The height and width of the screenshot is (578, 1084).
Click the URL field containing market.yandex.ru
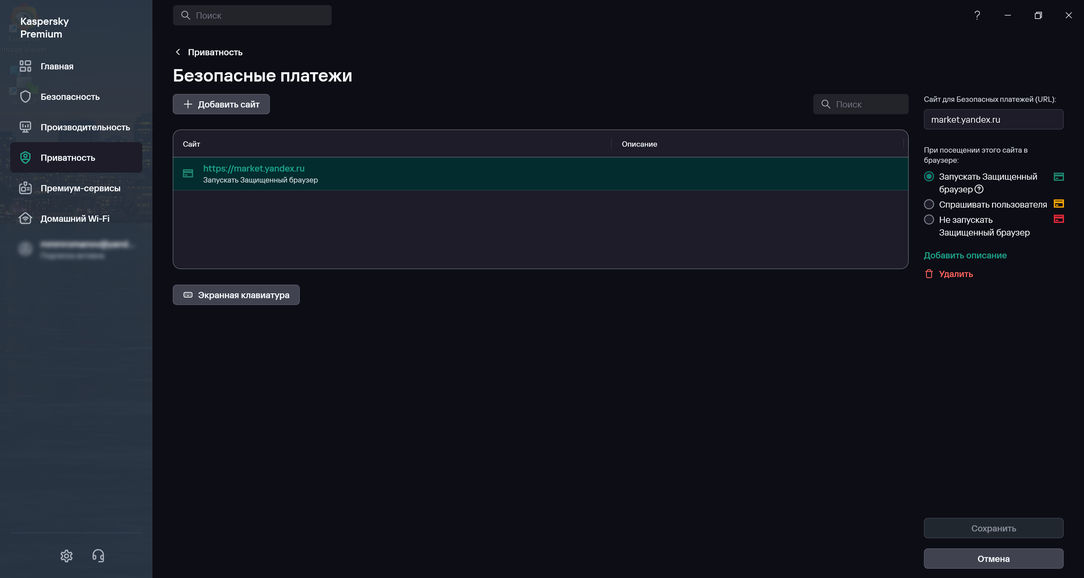993,120
